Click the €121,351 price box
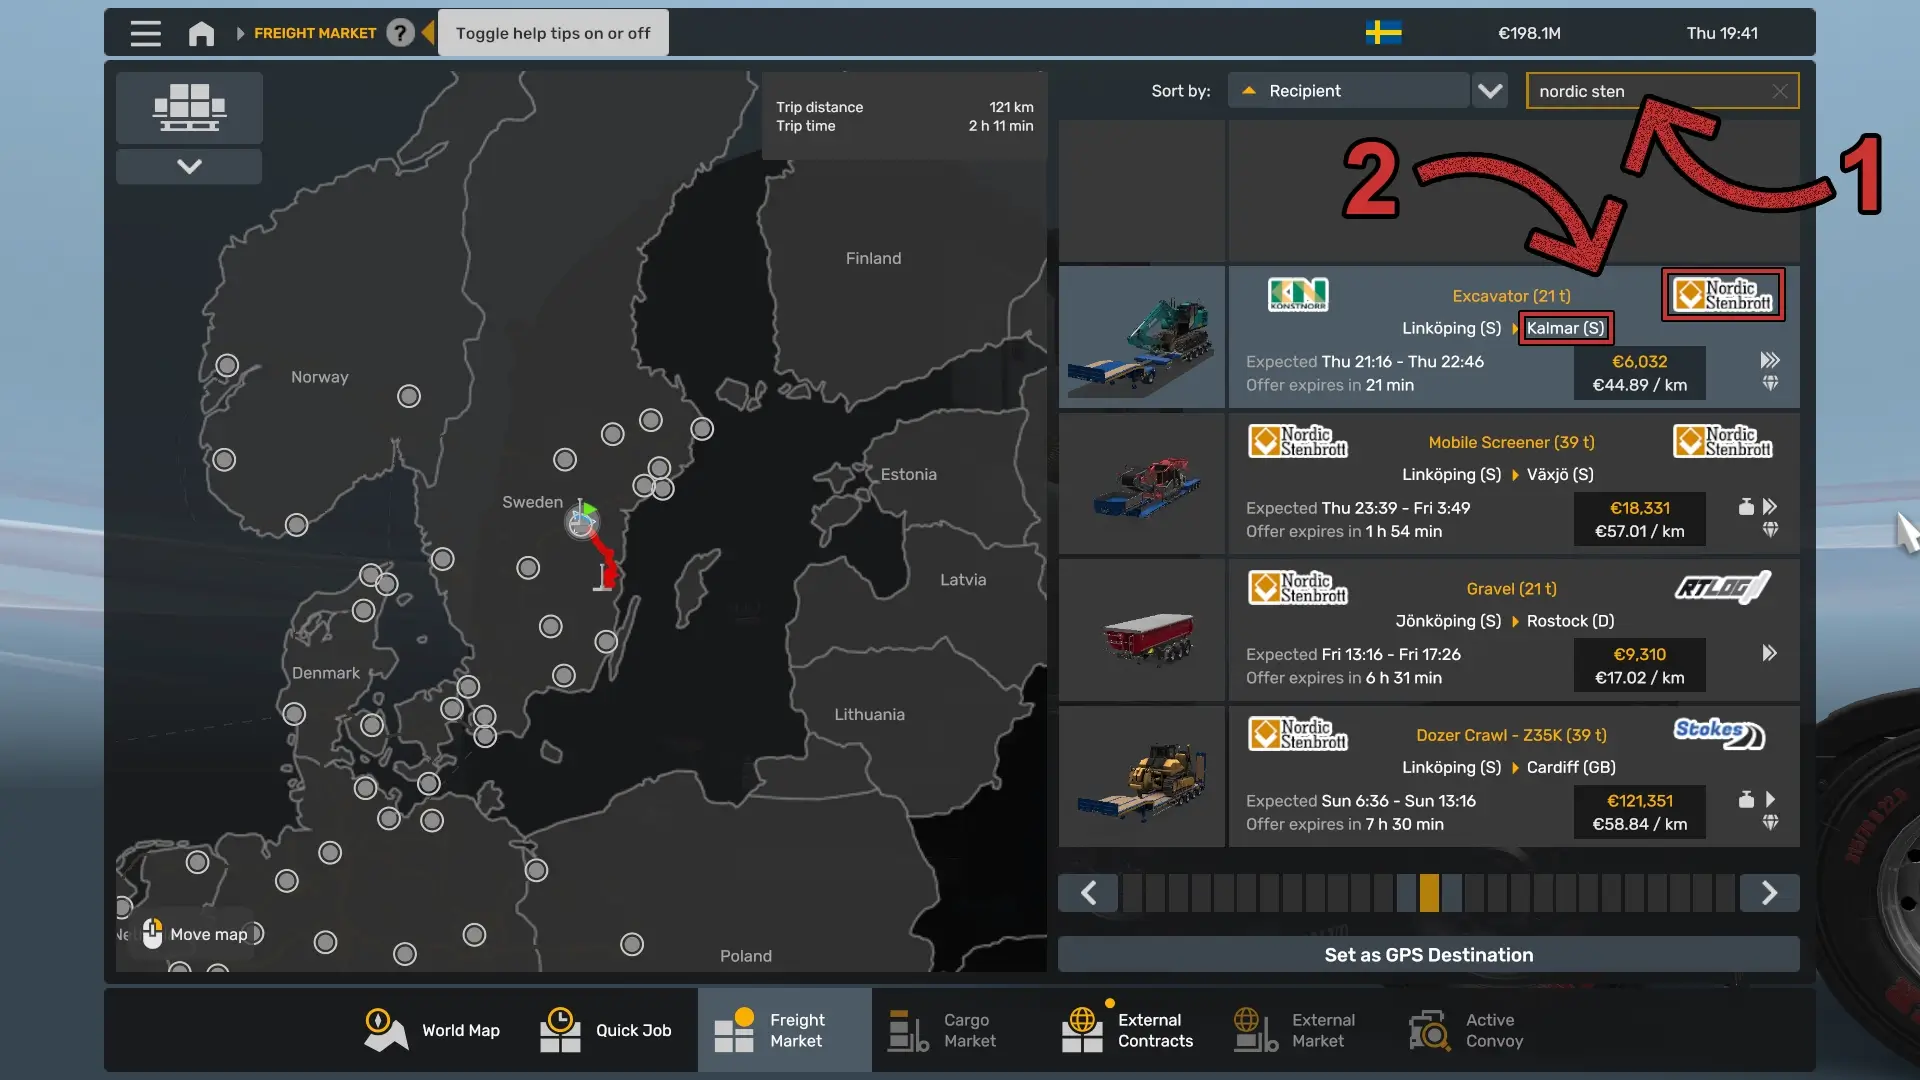1920x1080 pixels. click(1639, 812)
